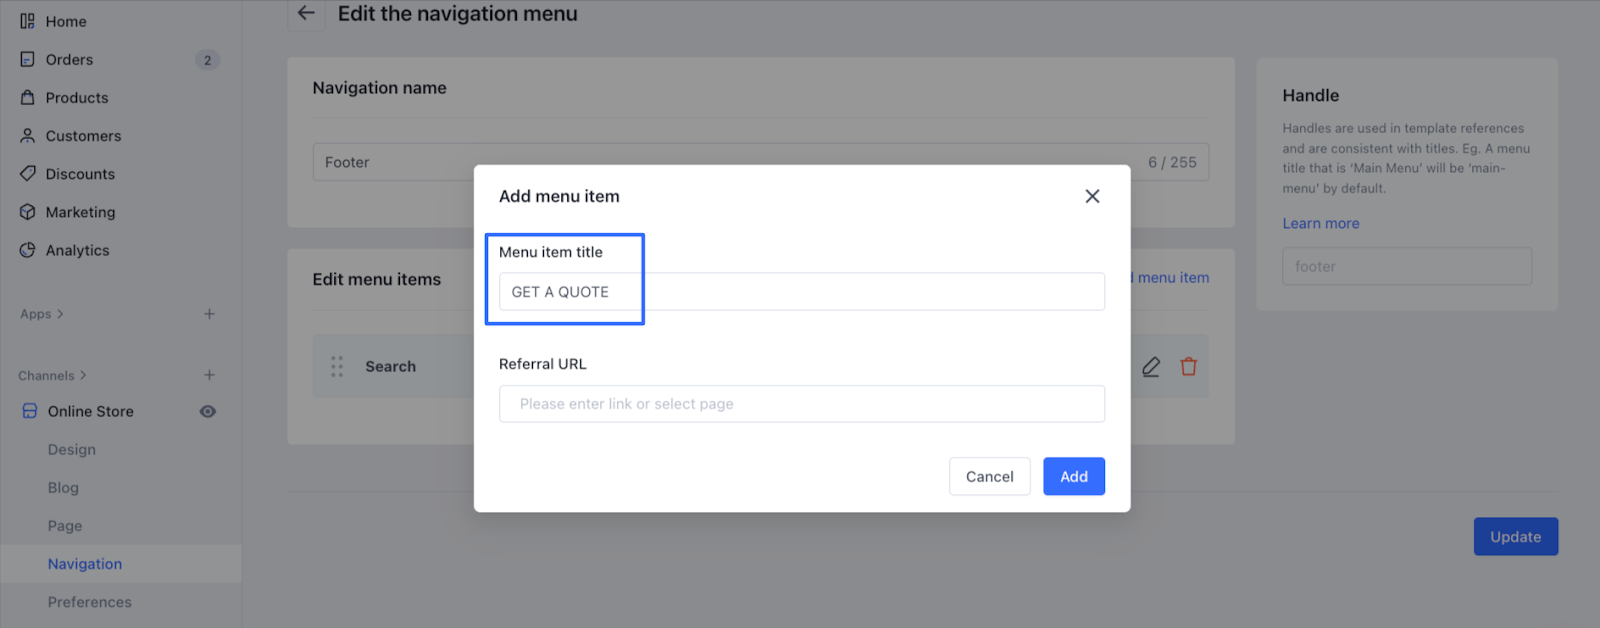Click the back arrow icon

(x=306, y=14)
